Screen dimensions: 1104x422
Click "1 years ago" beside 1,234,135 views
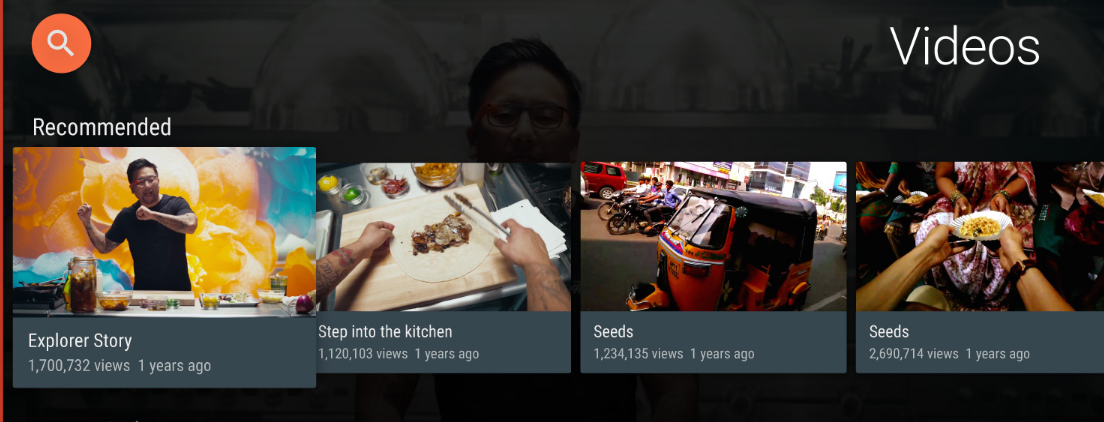pyautogui.click(x=722, y=354)
